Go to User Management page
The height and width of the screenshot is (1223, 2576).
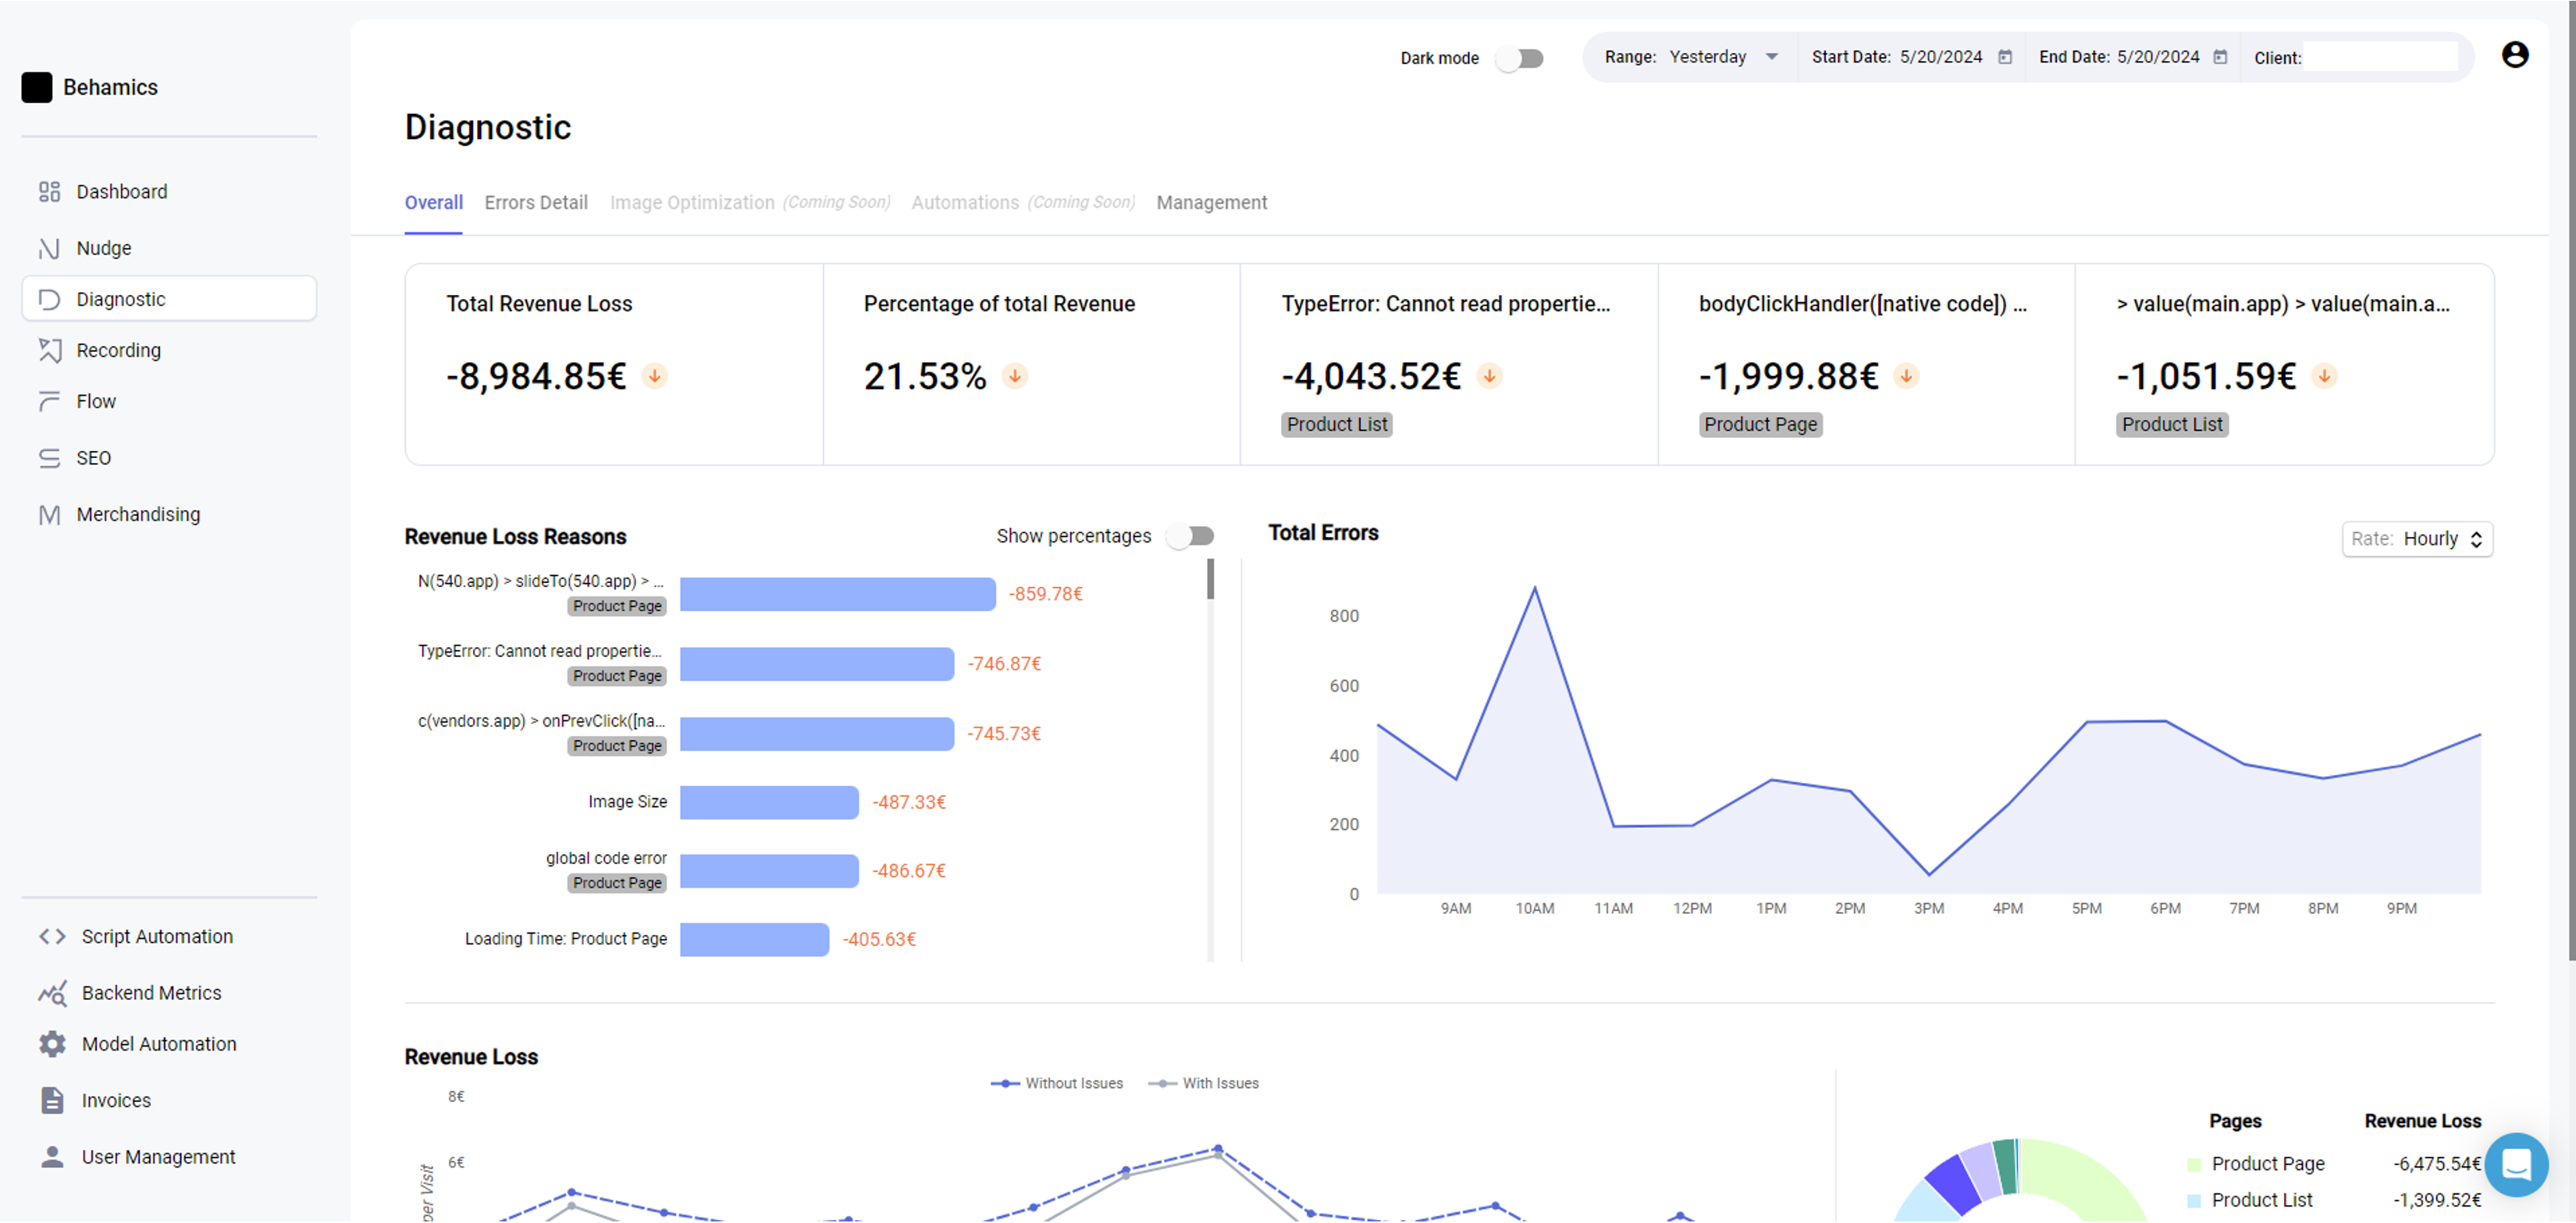[158, 1156]
